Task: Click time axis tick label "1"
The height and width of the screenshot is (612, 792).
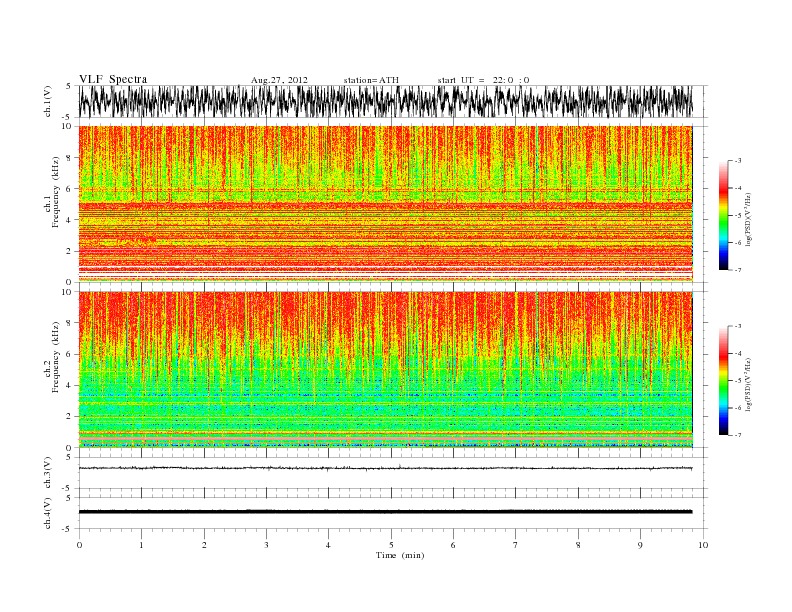Action: click(141, 545)
